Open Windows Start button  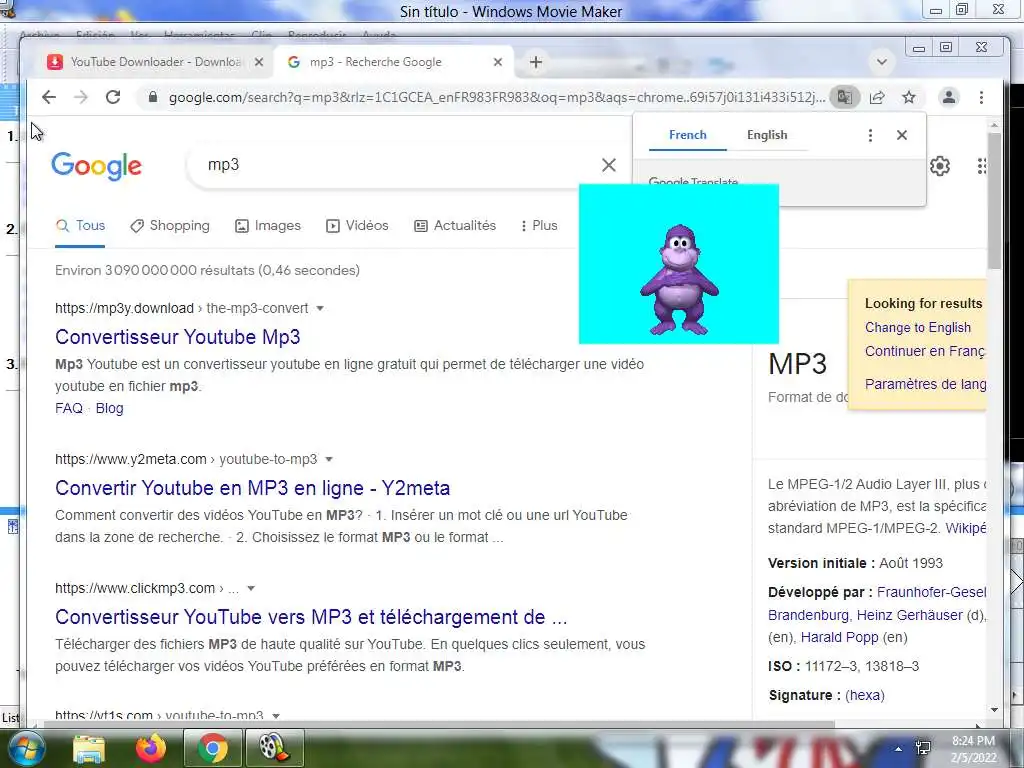[x=25, y=748]
